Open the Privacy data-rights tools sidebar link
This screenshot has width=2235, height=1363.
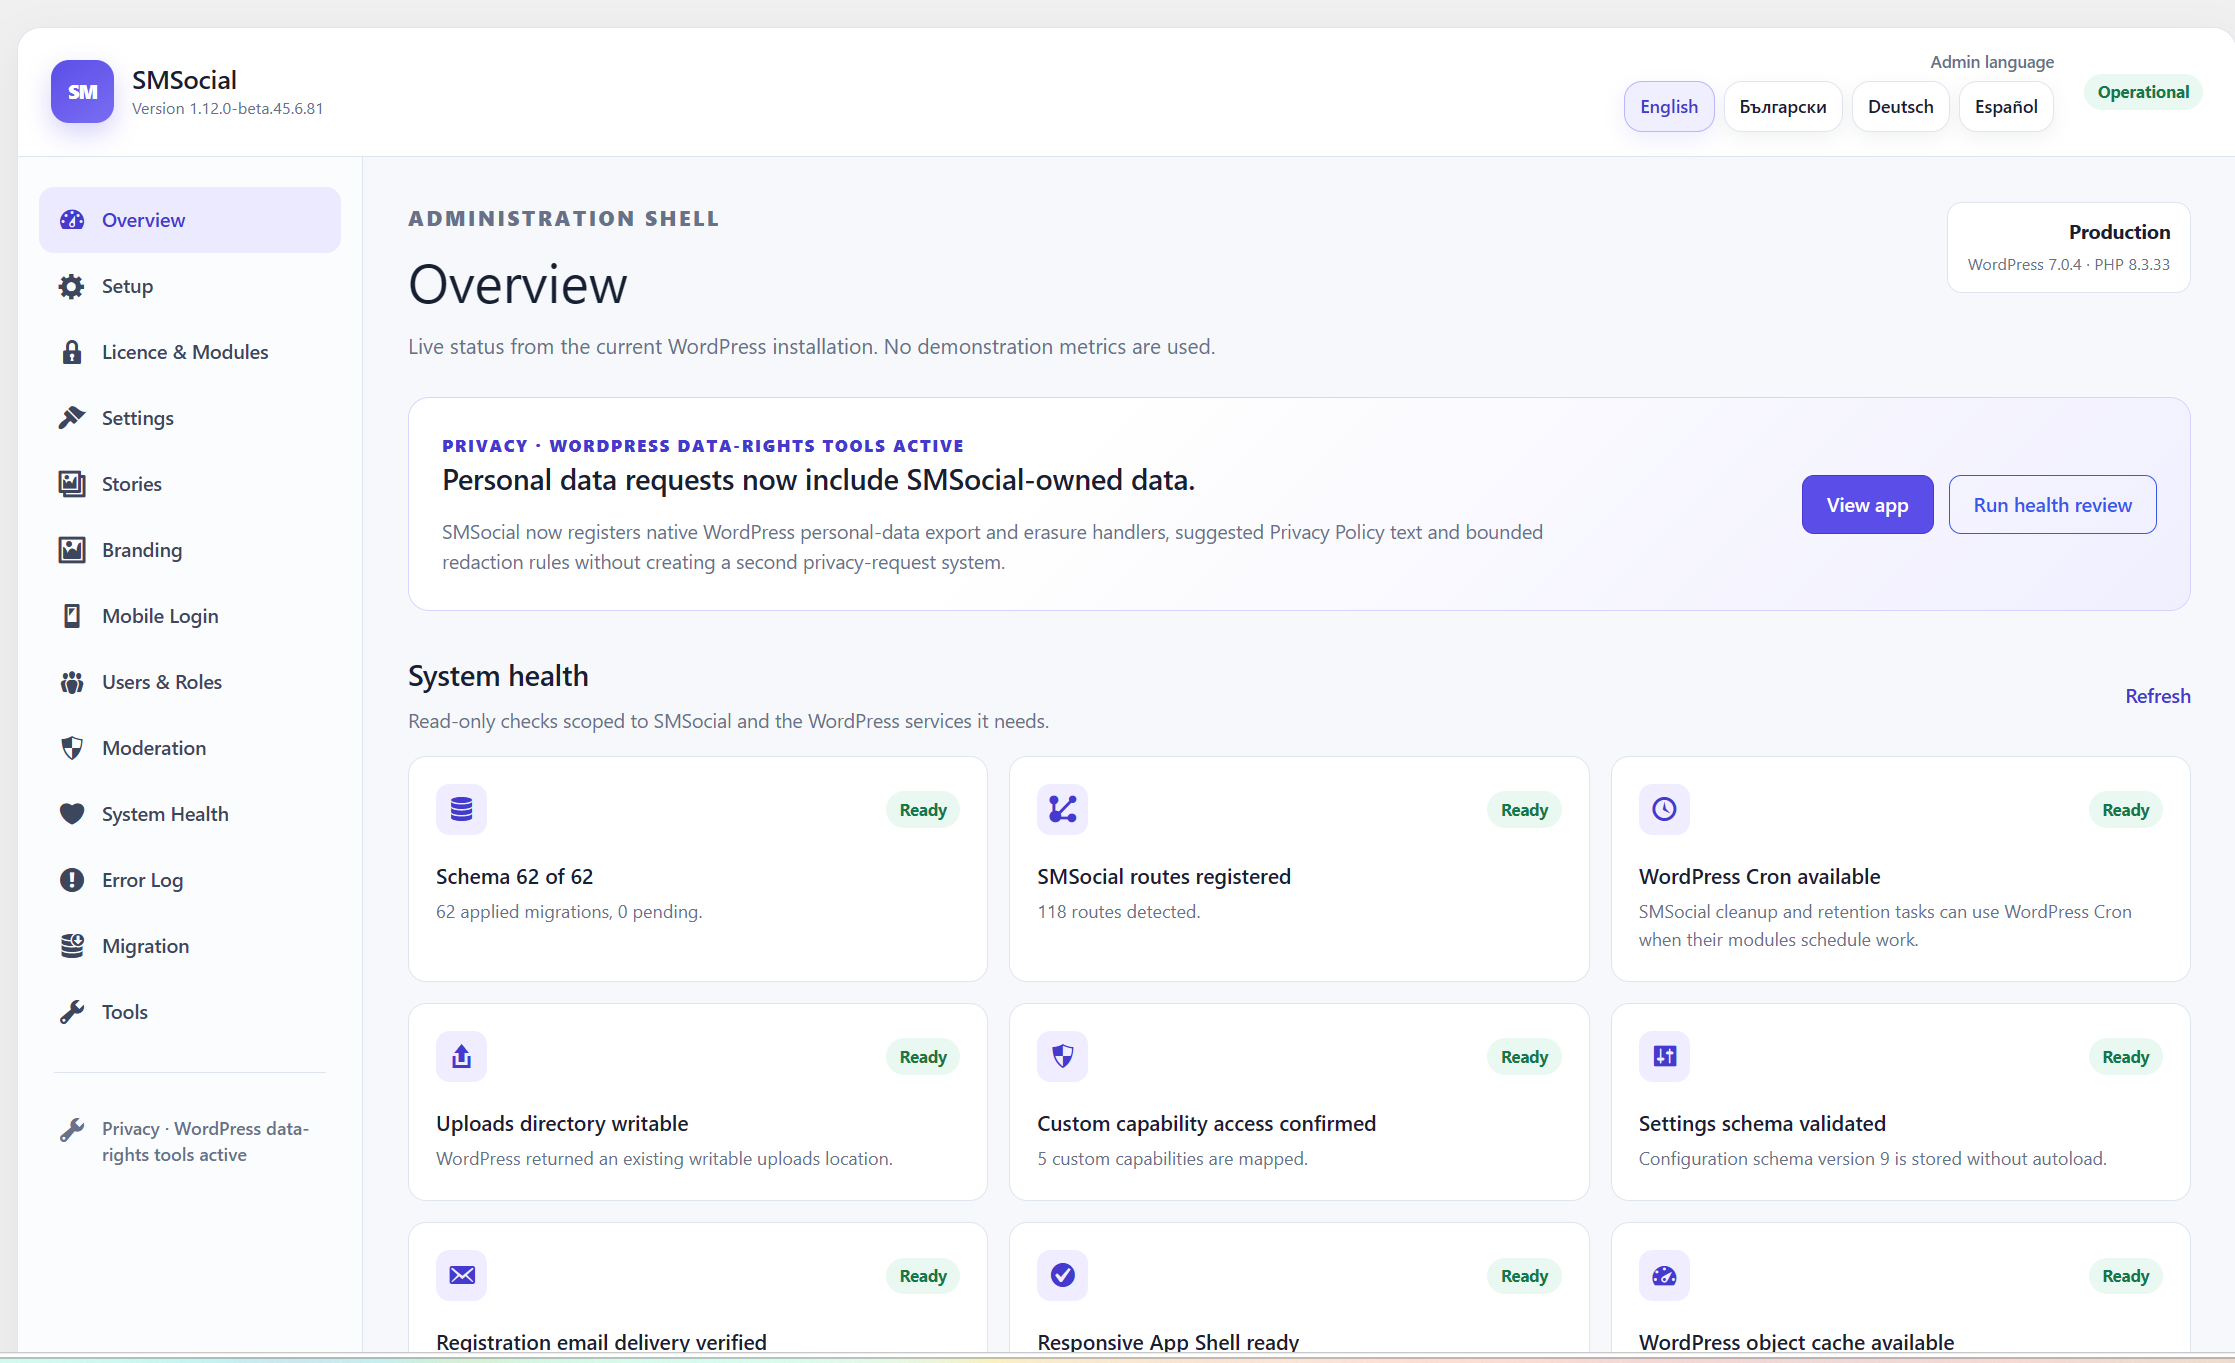190,1142
